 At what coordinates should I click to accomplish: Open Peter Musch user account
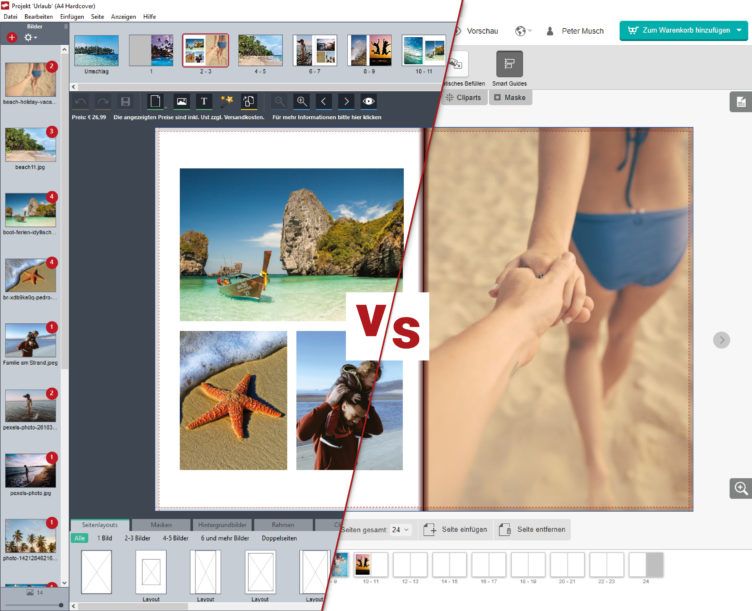(575, 31)
